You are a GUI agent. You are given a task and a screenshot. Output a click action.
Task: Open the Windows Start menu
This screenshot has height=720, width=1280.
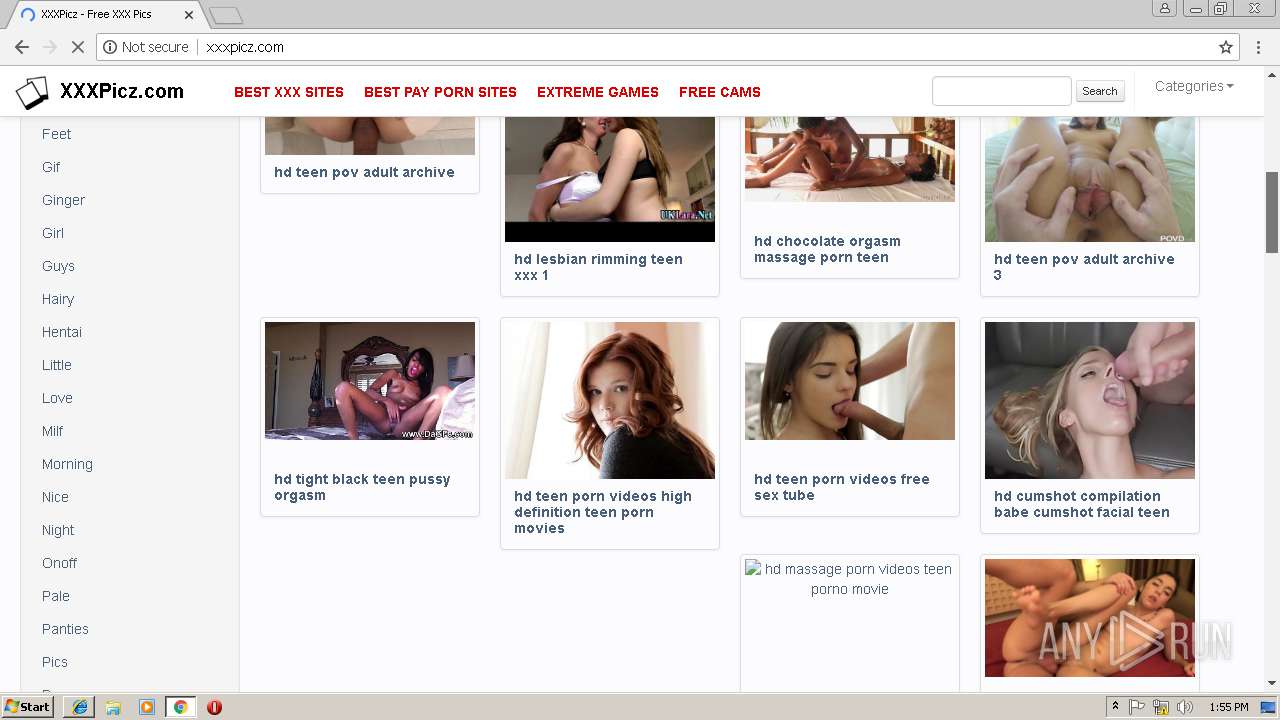(27, 707)
